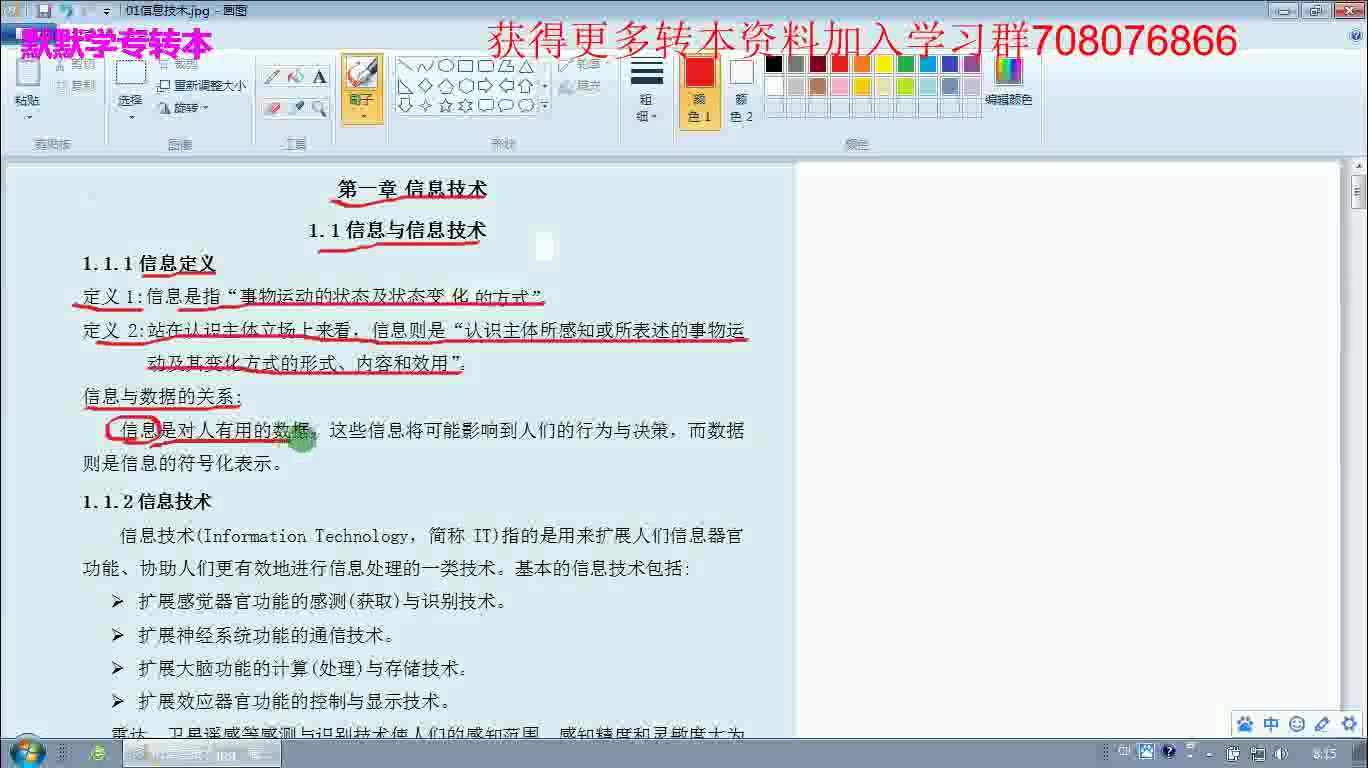Pick the Line shape
The width and height of the screenshot is (1368, 768).
(405, 66)
